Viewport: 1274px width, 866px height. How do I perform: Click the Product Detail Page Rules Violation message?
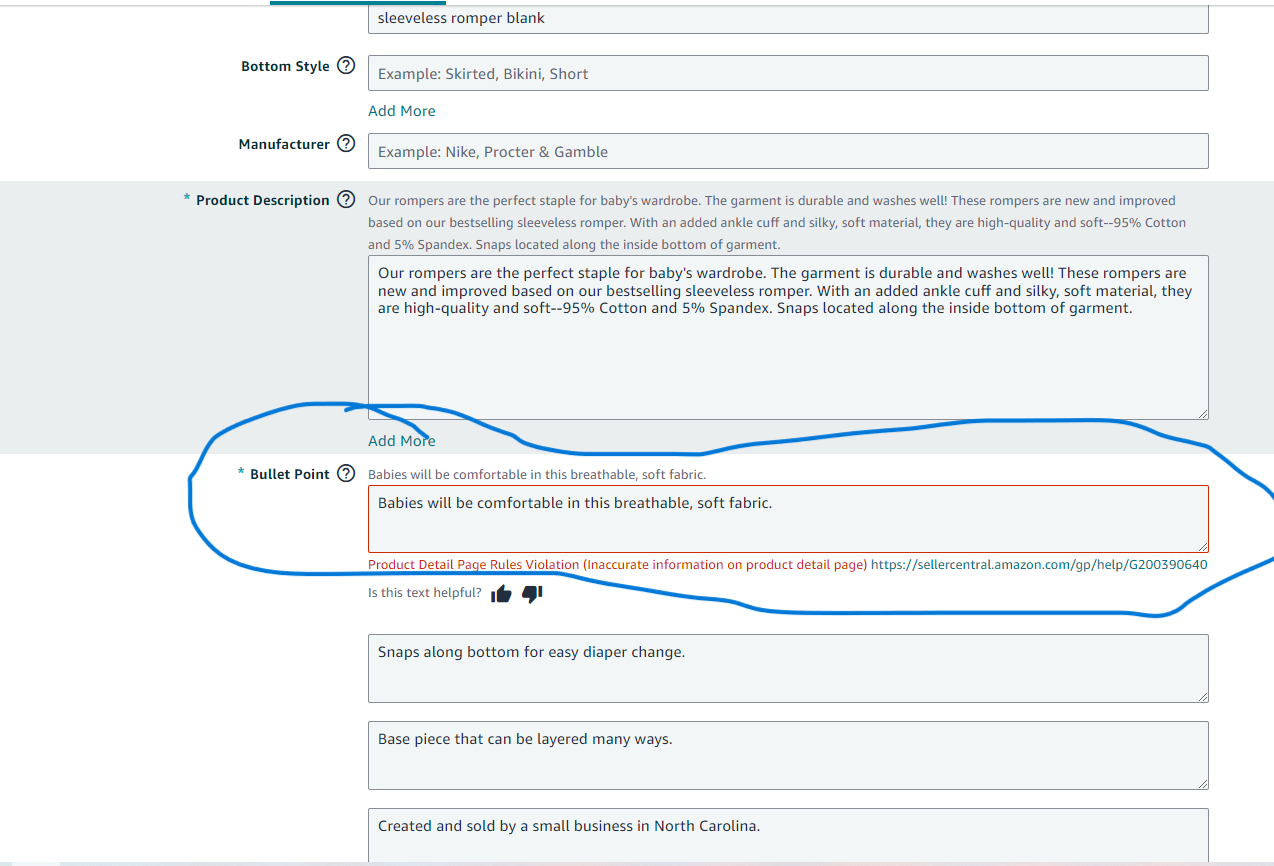point(617,564)
